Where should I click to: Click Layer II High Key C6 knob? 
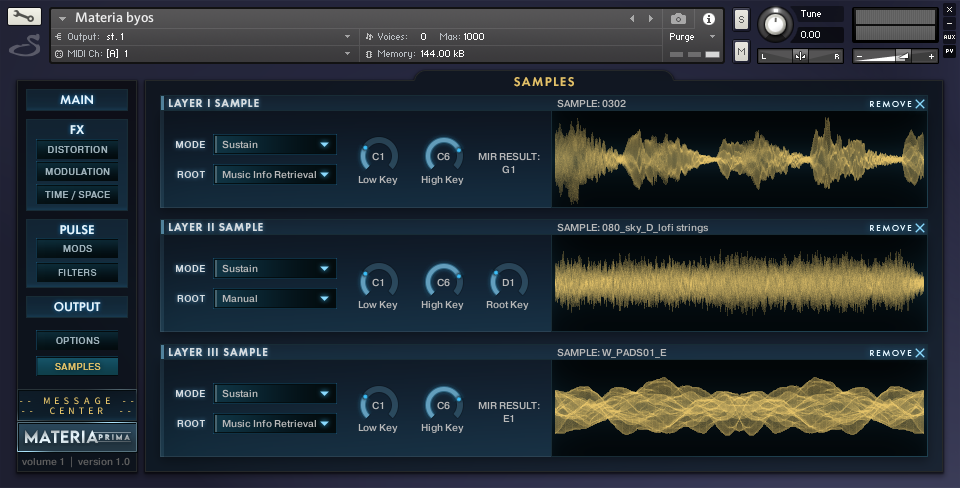pyautogui.click(x=443, y=282)
